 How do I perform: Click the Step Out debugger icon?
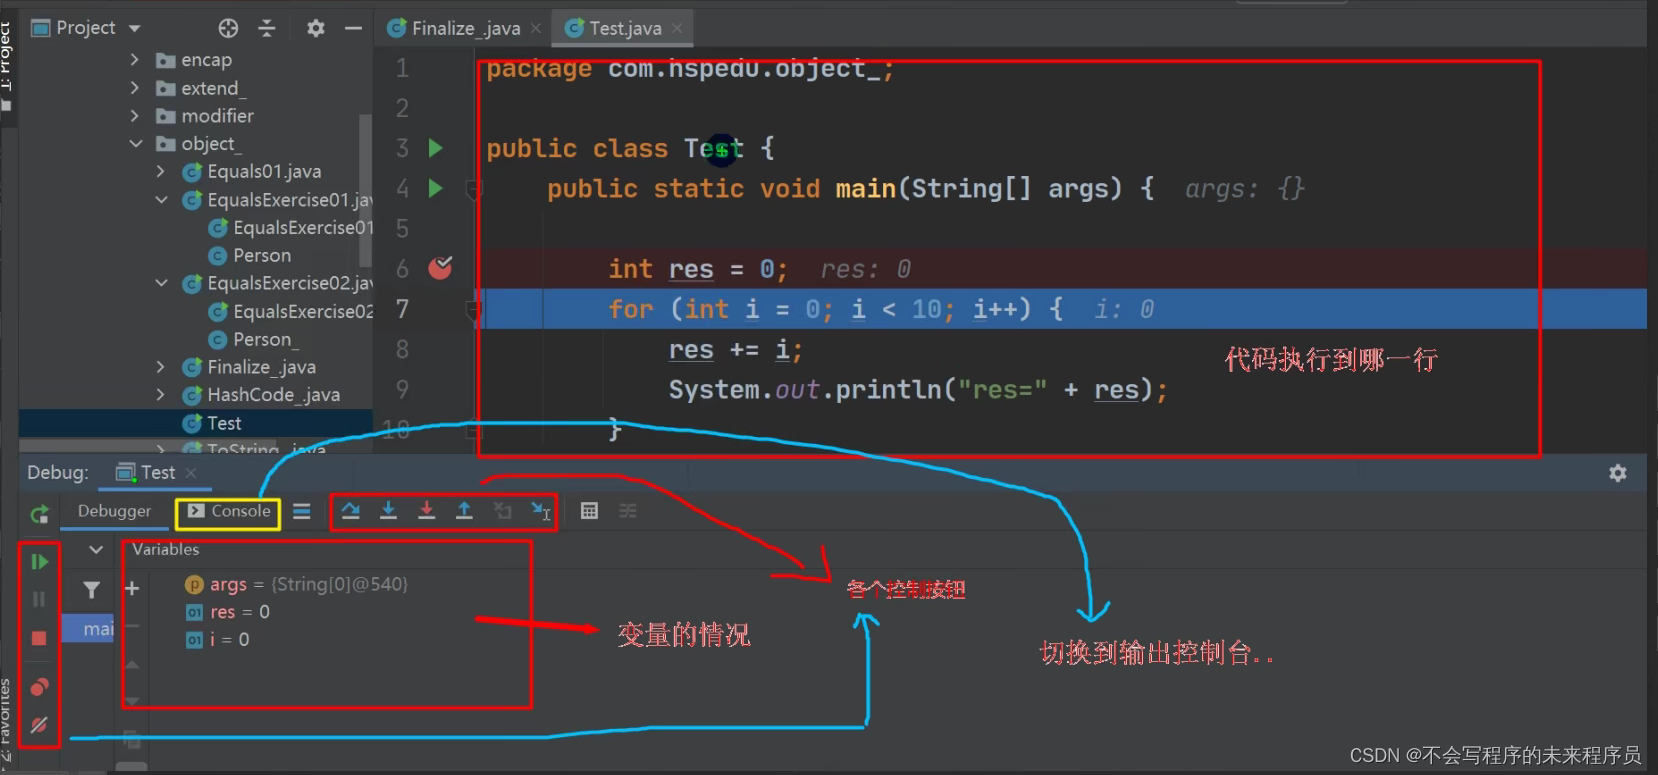pyautogui.click(x=464, y=511)
